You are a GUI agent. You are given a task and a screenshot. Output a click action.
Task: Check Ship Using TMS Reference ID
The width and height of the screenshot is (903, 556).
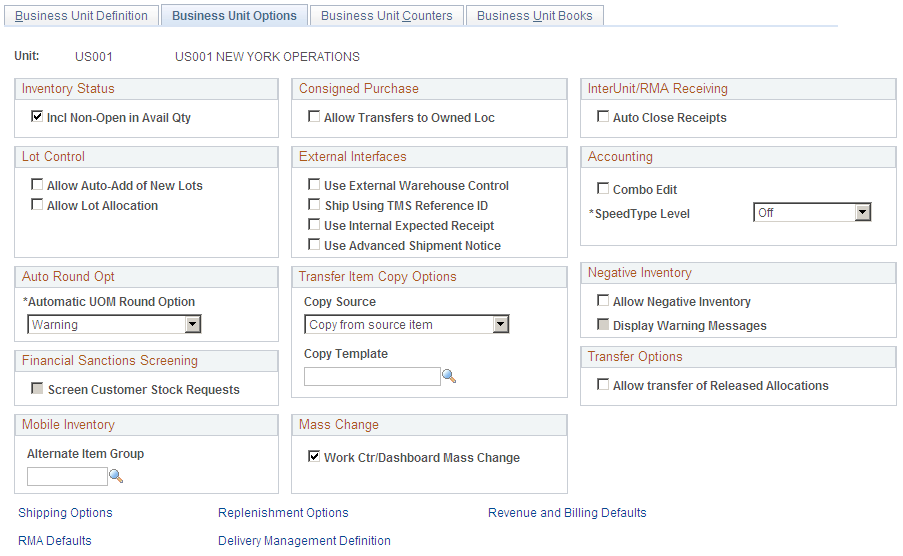click(314, 205)
